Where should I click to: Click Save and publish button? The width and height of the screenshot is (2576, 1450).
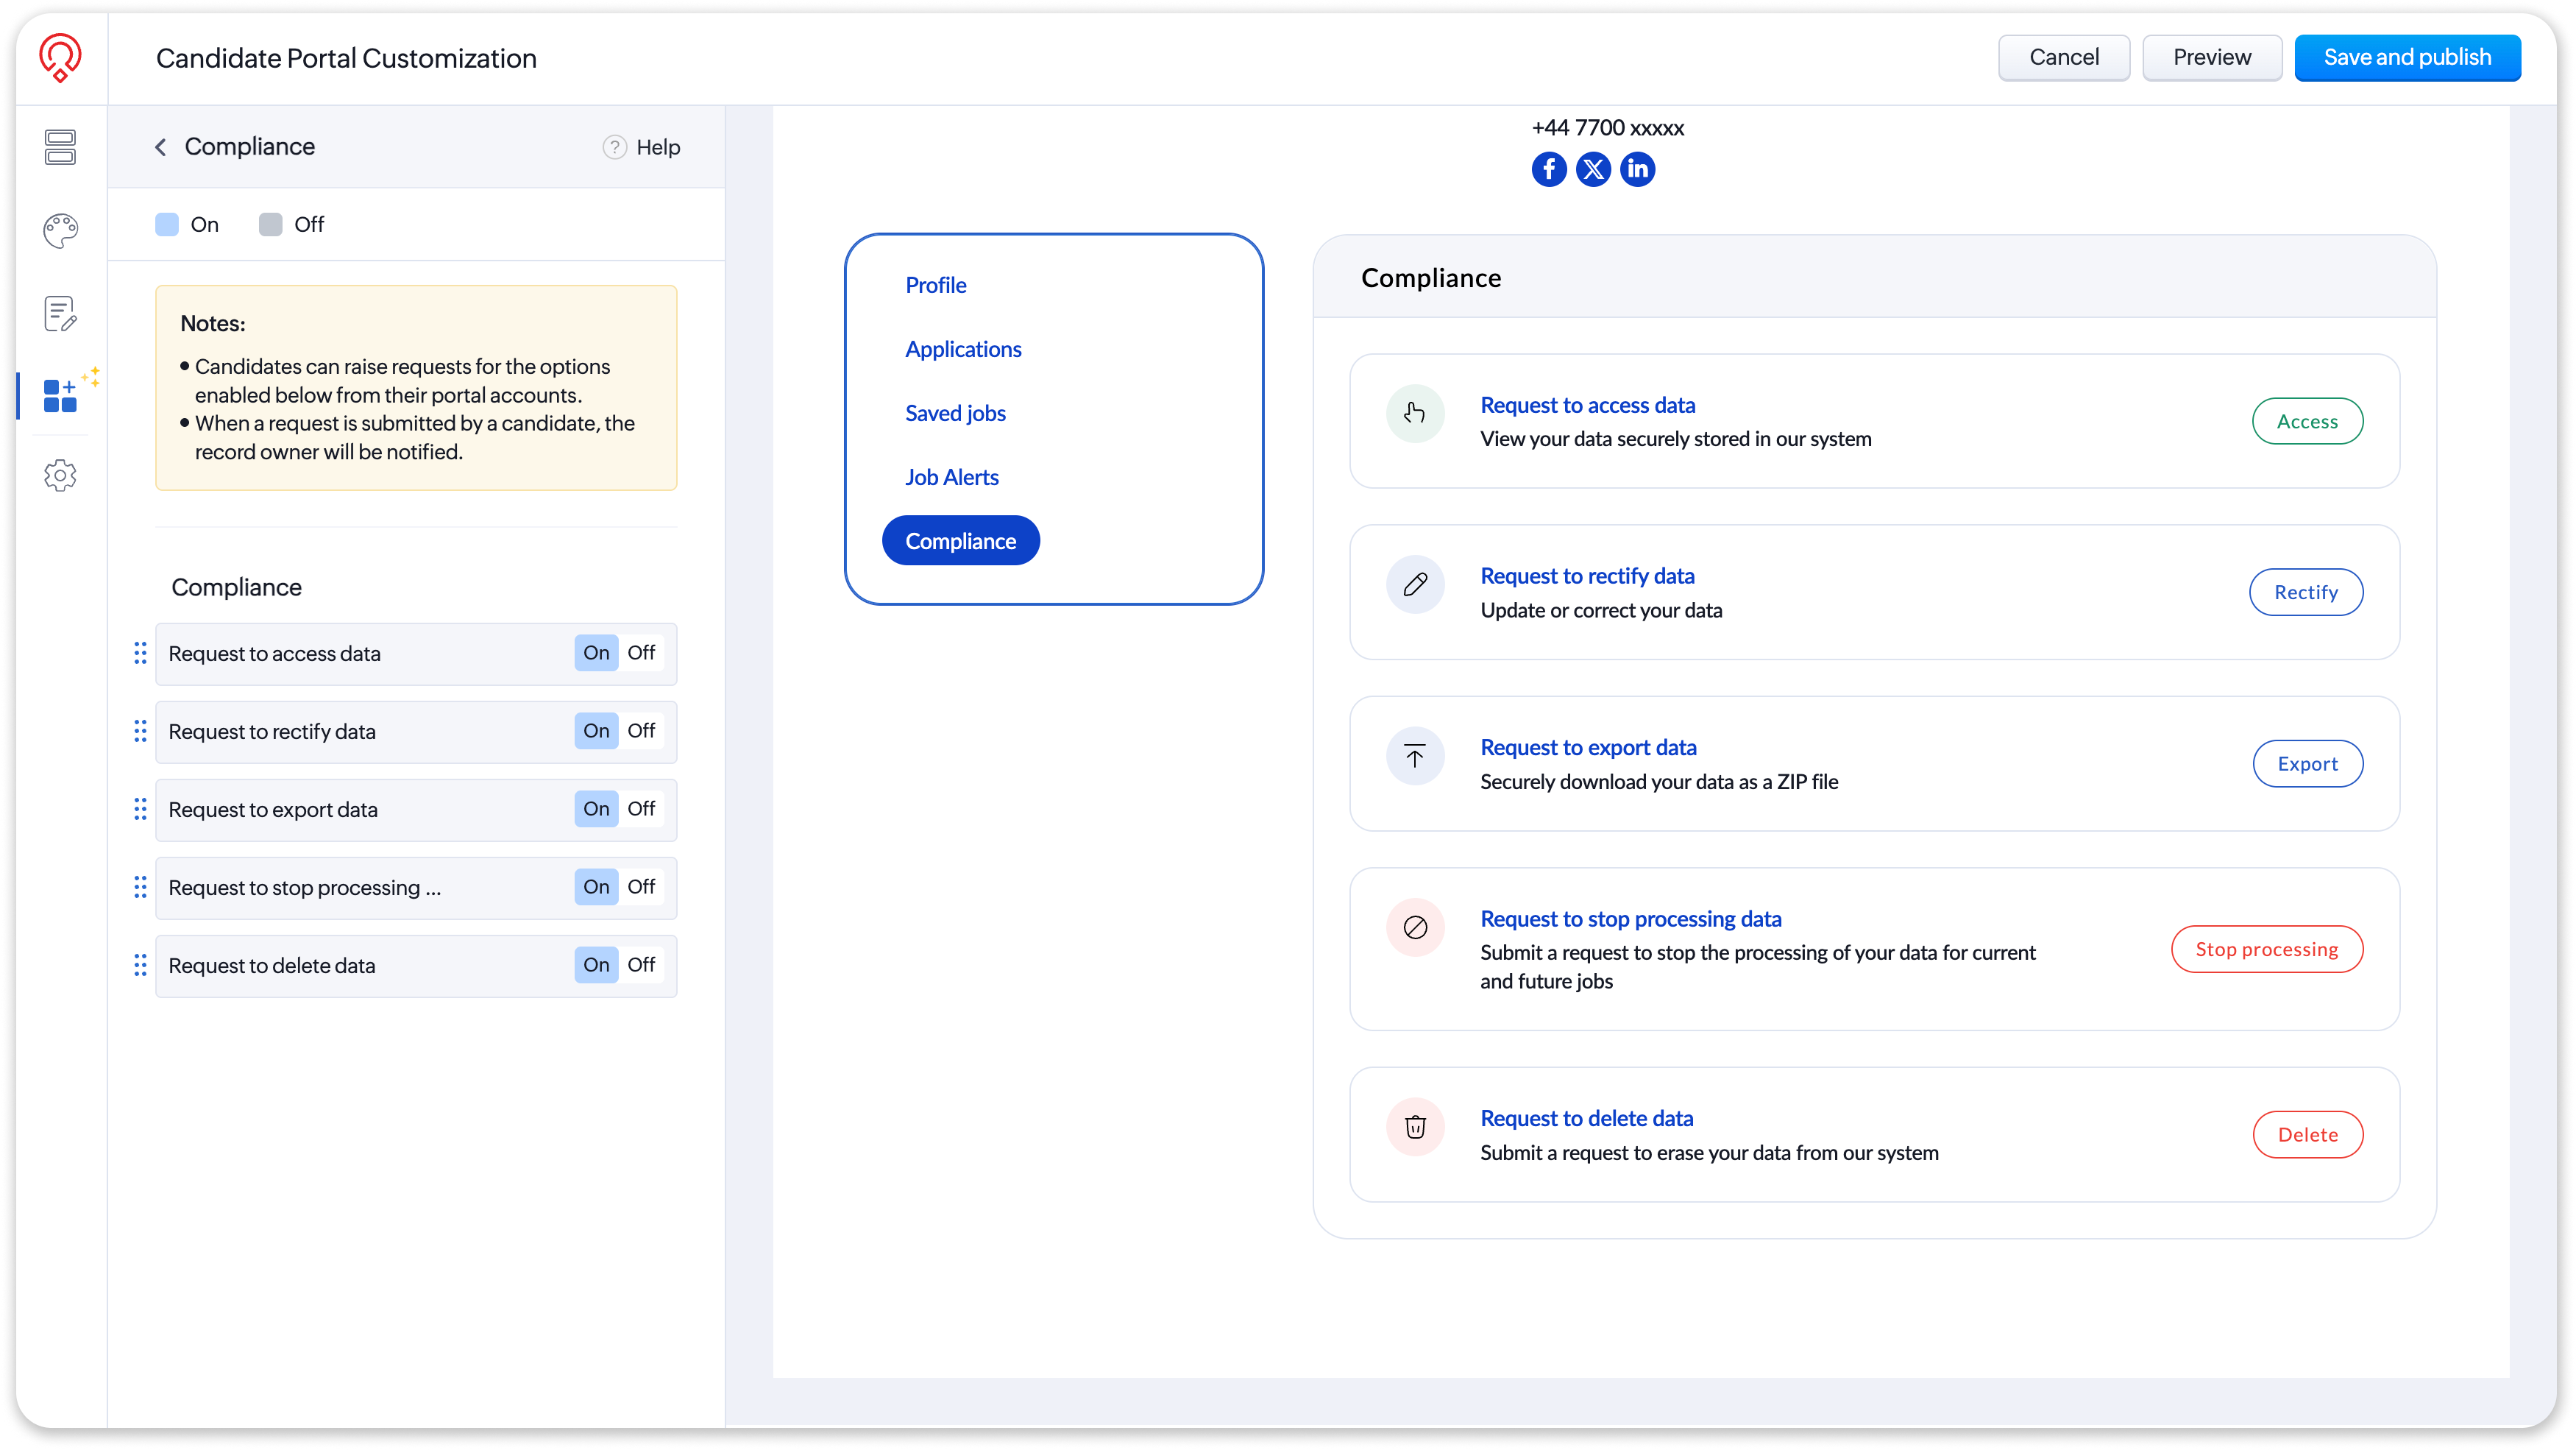pyautogui.click(x=2407, y=58)
